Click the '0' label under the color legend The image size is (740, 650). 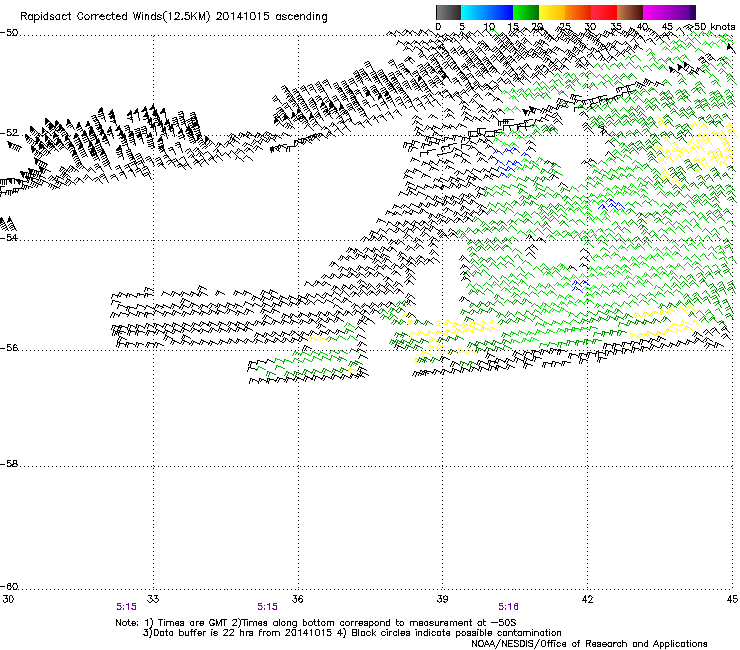(438, 27)
